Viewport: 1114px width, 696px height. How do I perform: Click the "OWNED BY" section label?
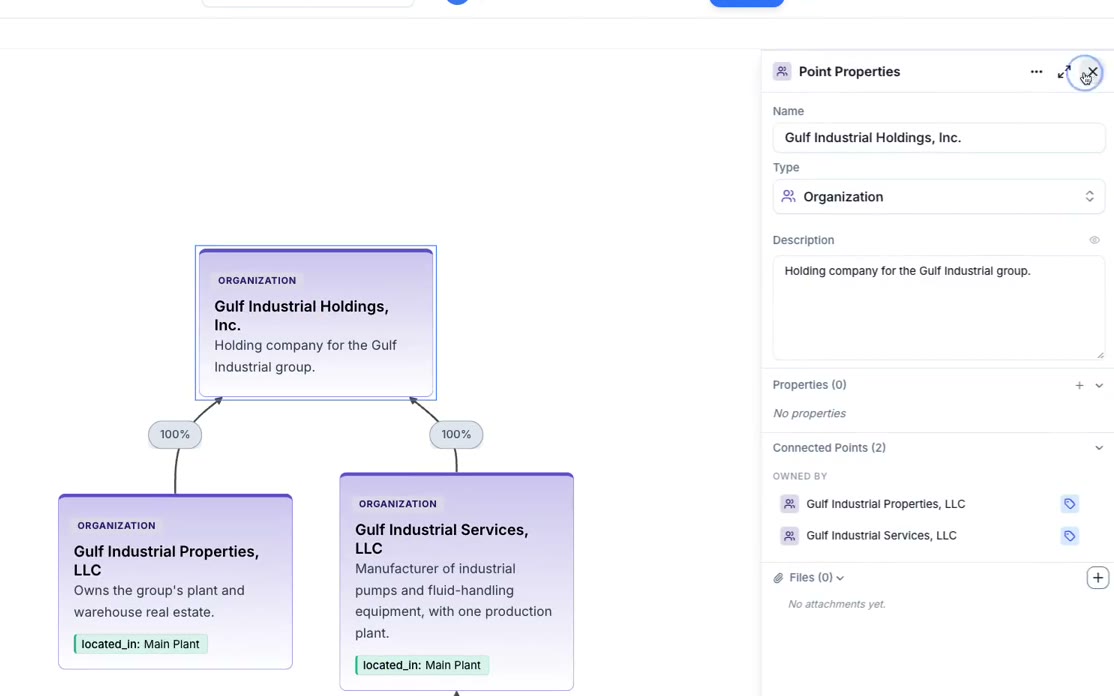pos(800,477)
